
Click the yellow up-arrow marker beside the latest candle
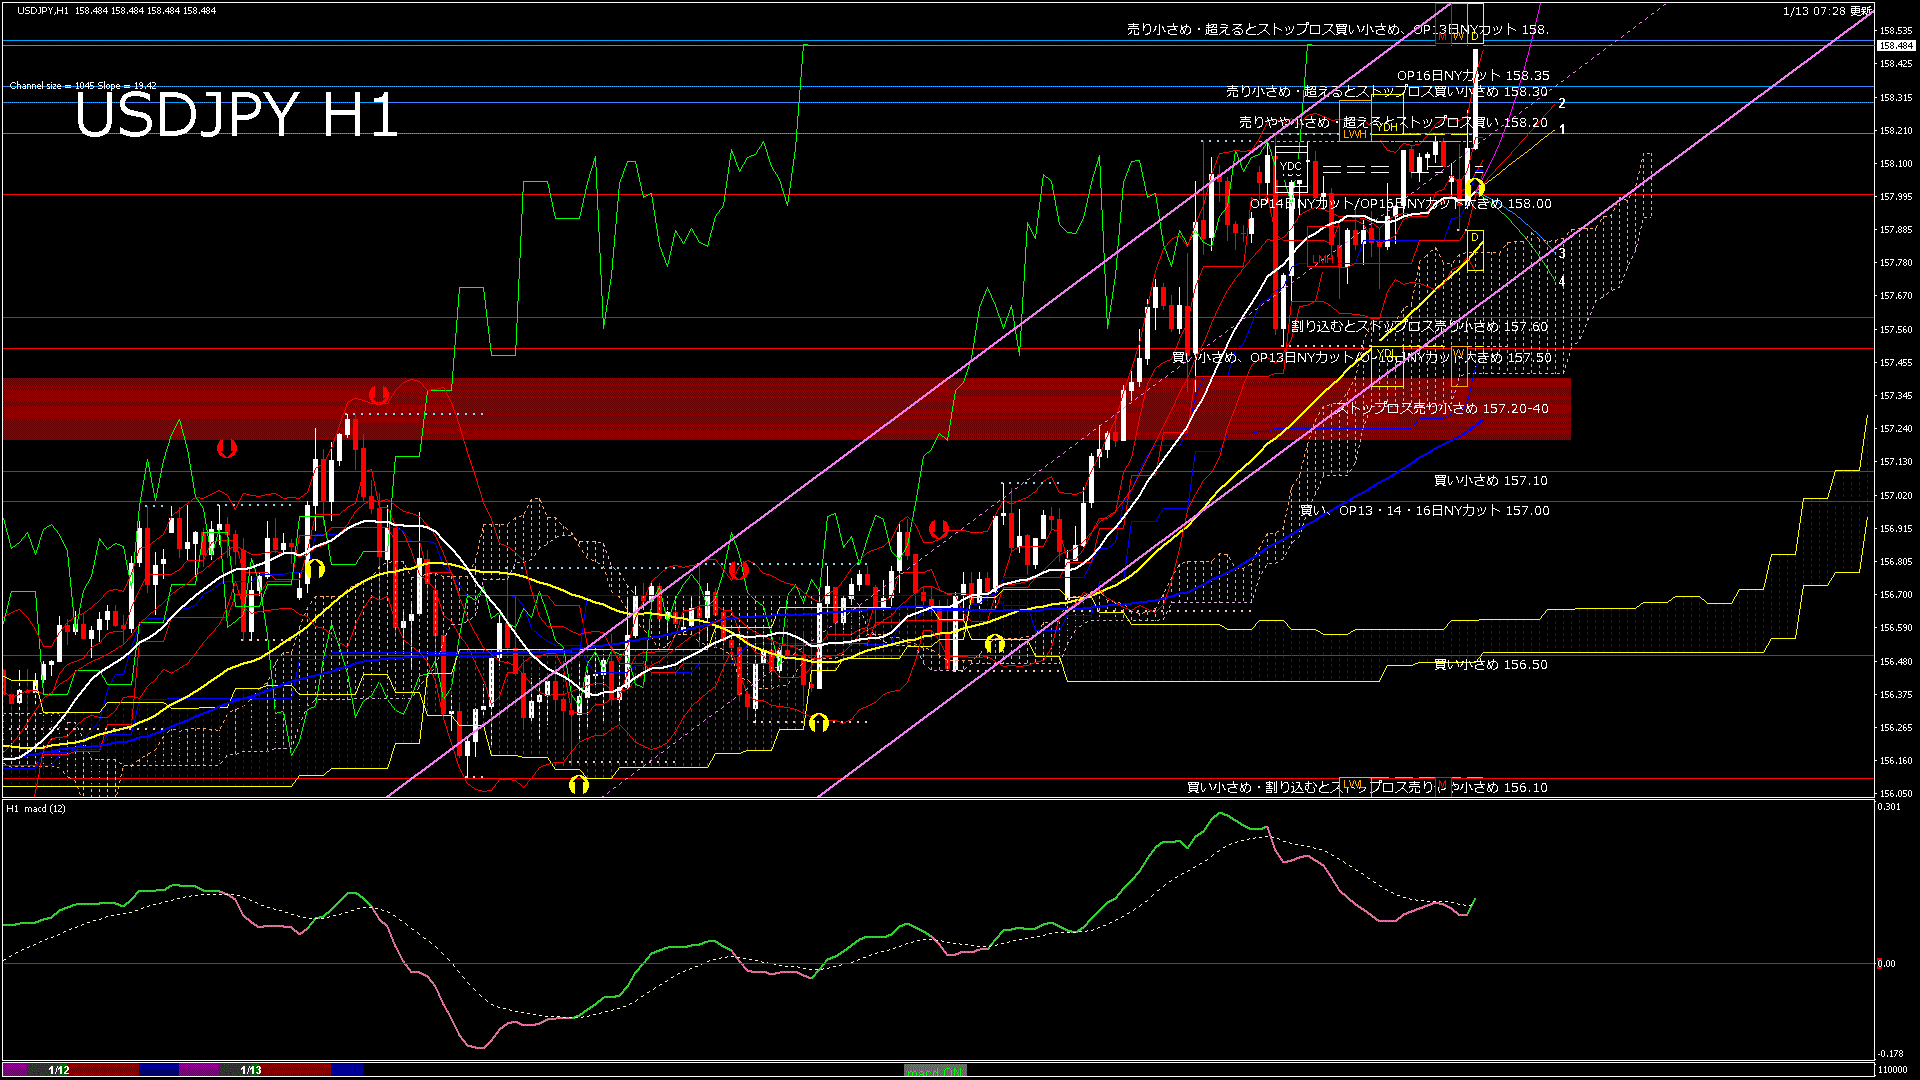1475,188
